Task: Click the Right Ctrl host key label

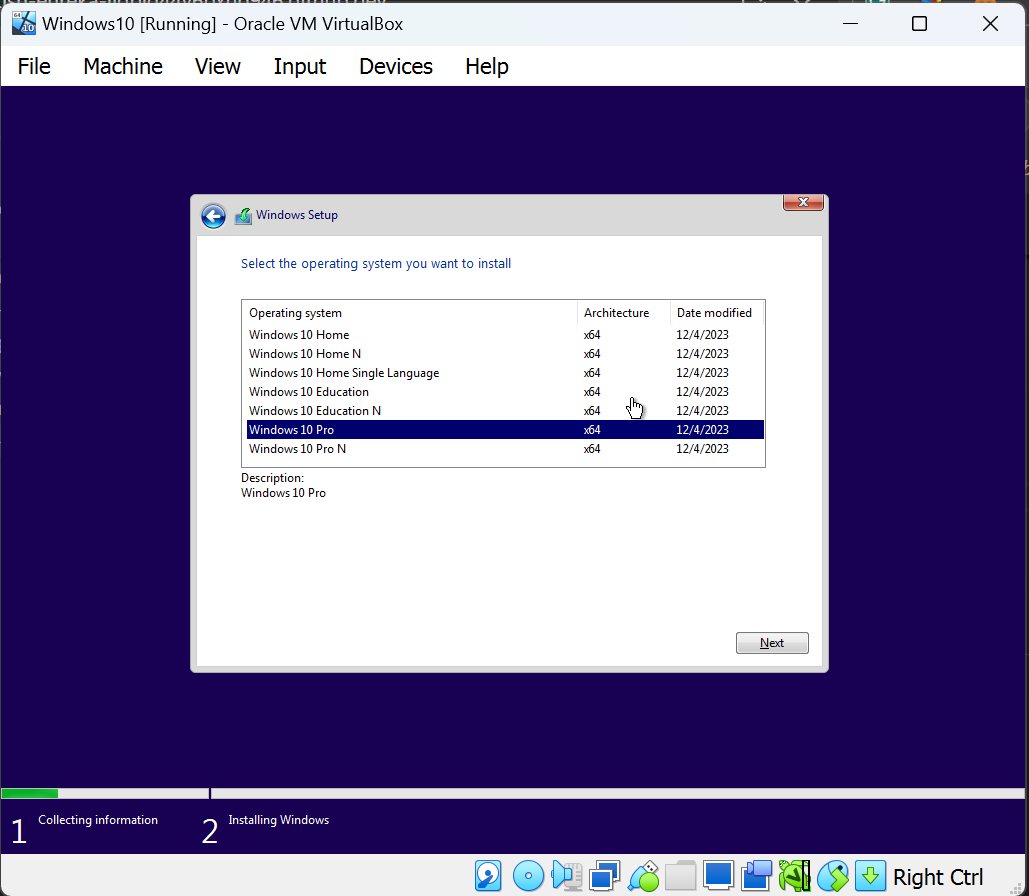Action: click(938, 877)
